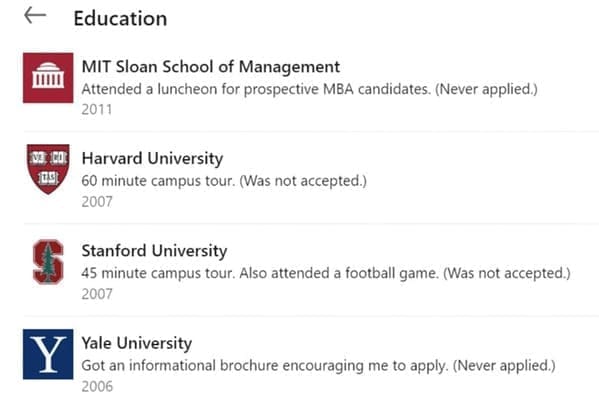Viewport: 599px width, 409px height.
Task: Click "(Was not accepted.)" note for Harvard
Action: point(303,181)
